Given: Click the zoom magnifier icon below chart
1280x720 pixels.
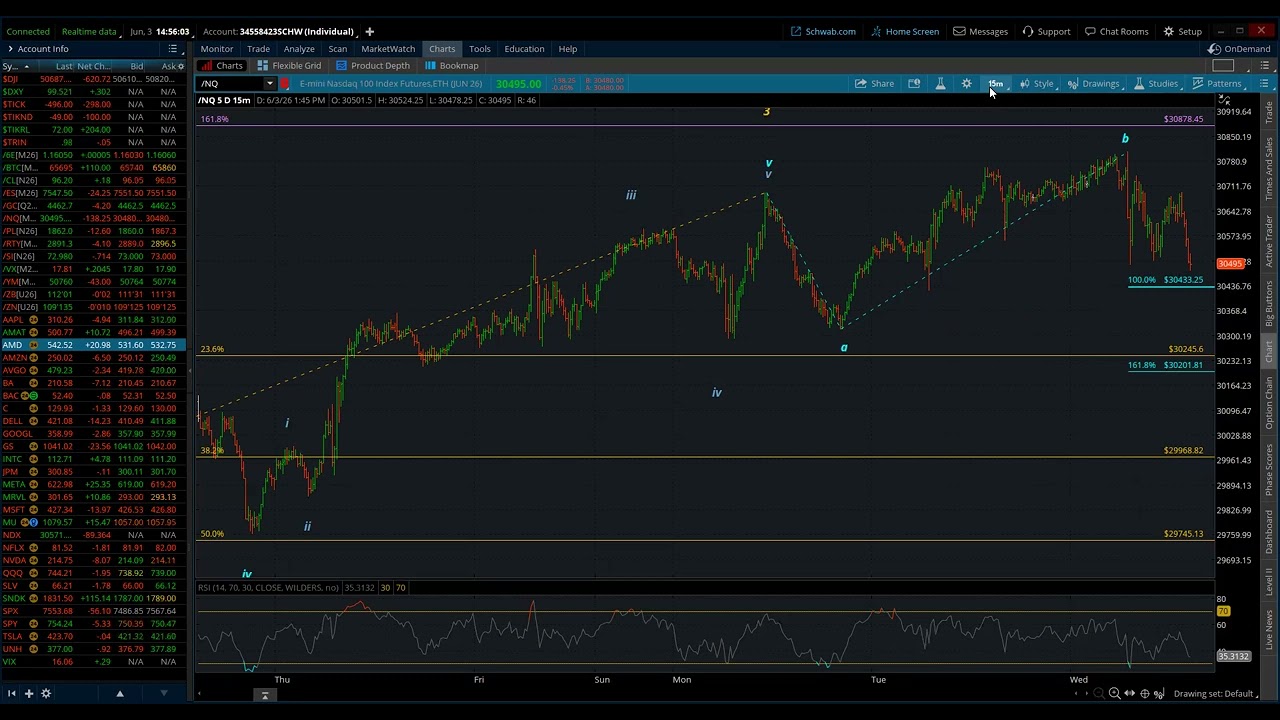Looking at the screenshot, I should click(1114, 693).
